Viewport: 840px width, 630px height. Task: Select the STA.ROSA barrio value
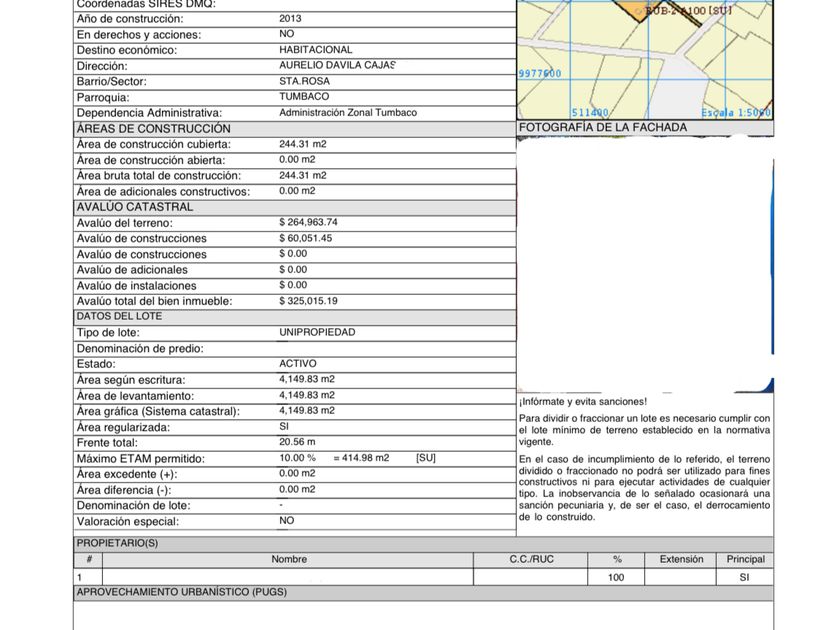pos(304,81)
